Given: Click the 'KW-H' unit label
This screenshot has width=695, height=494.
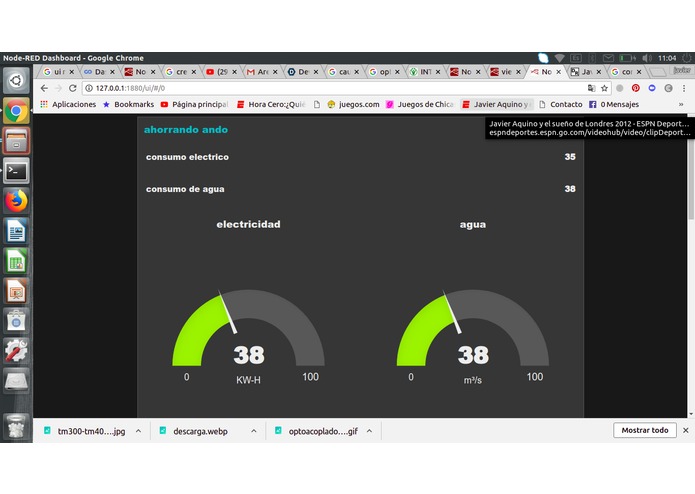Looking at the screenshot, I should point(248,380).
